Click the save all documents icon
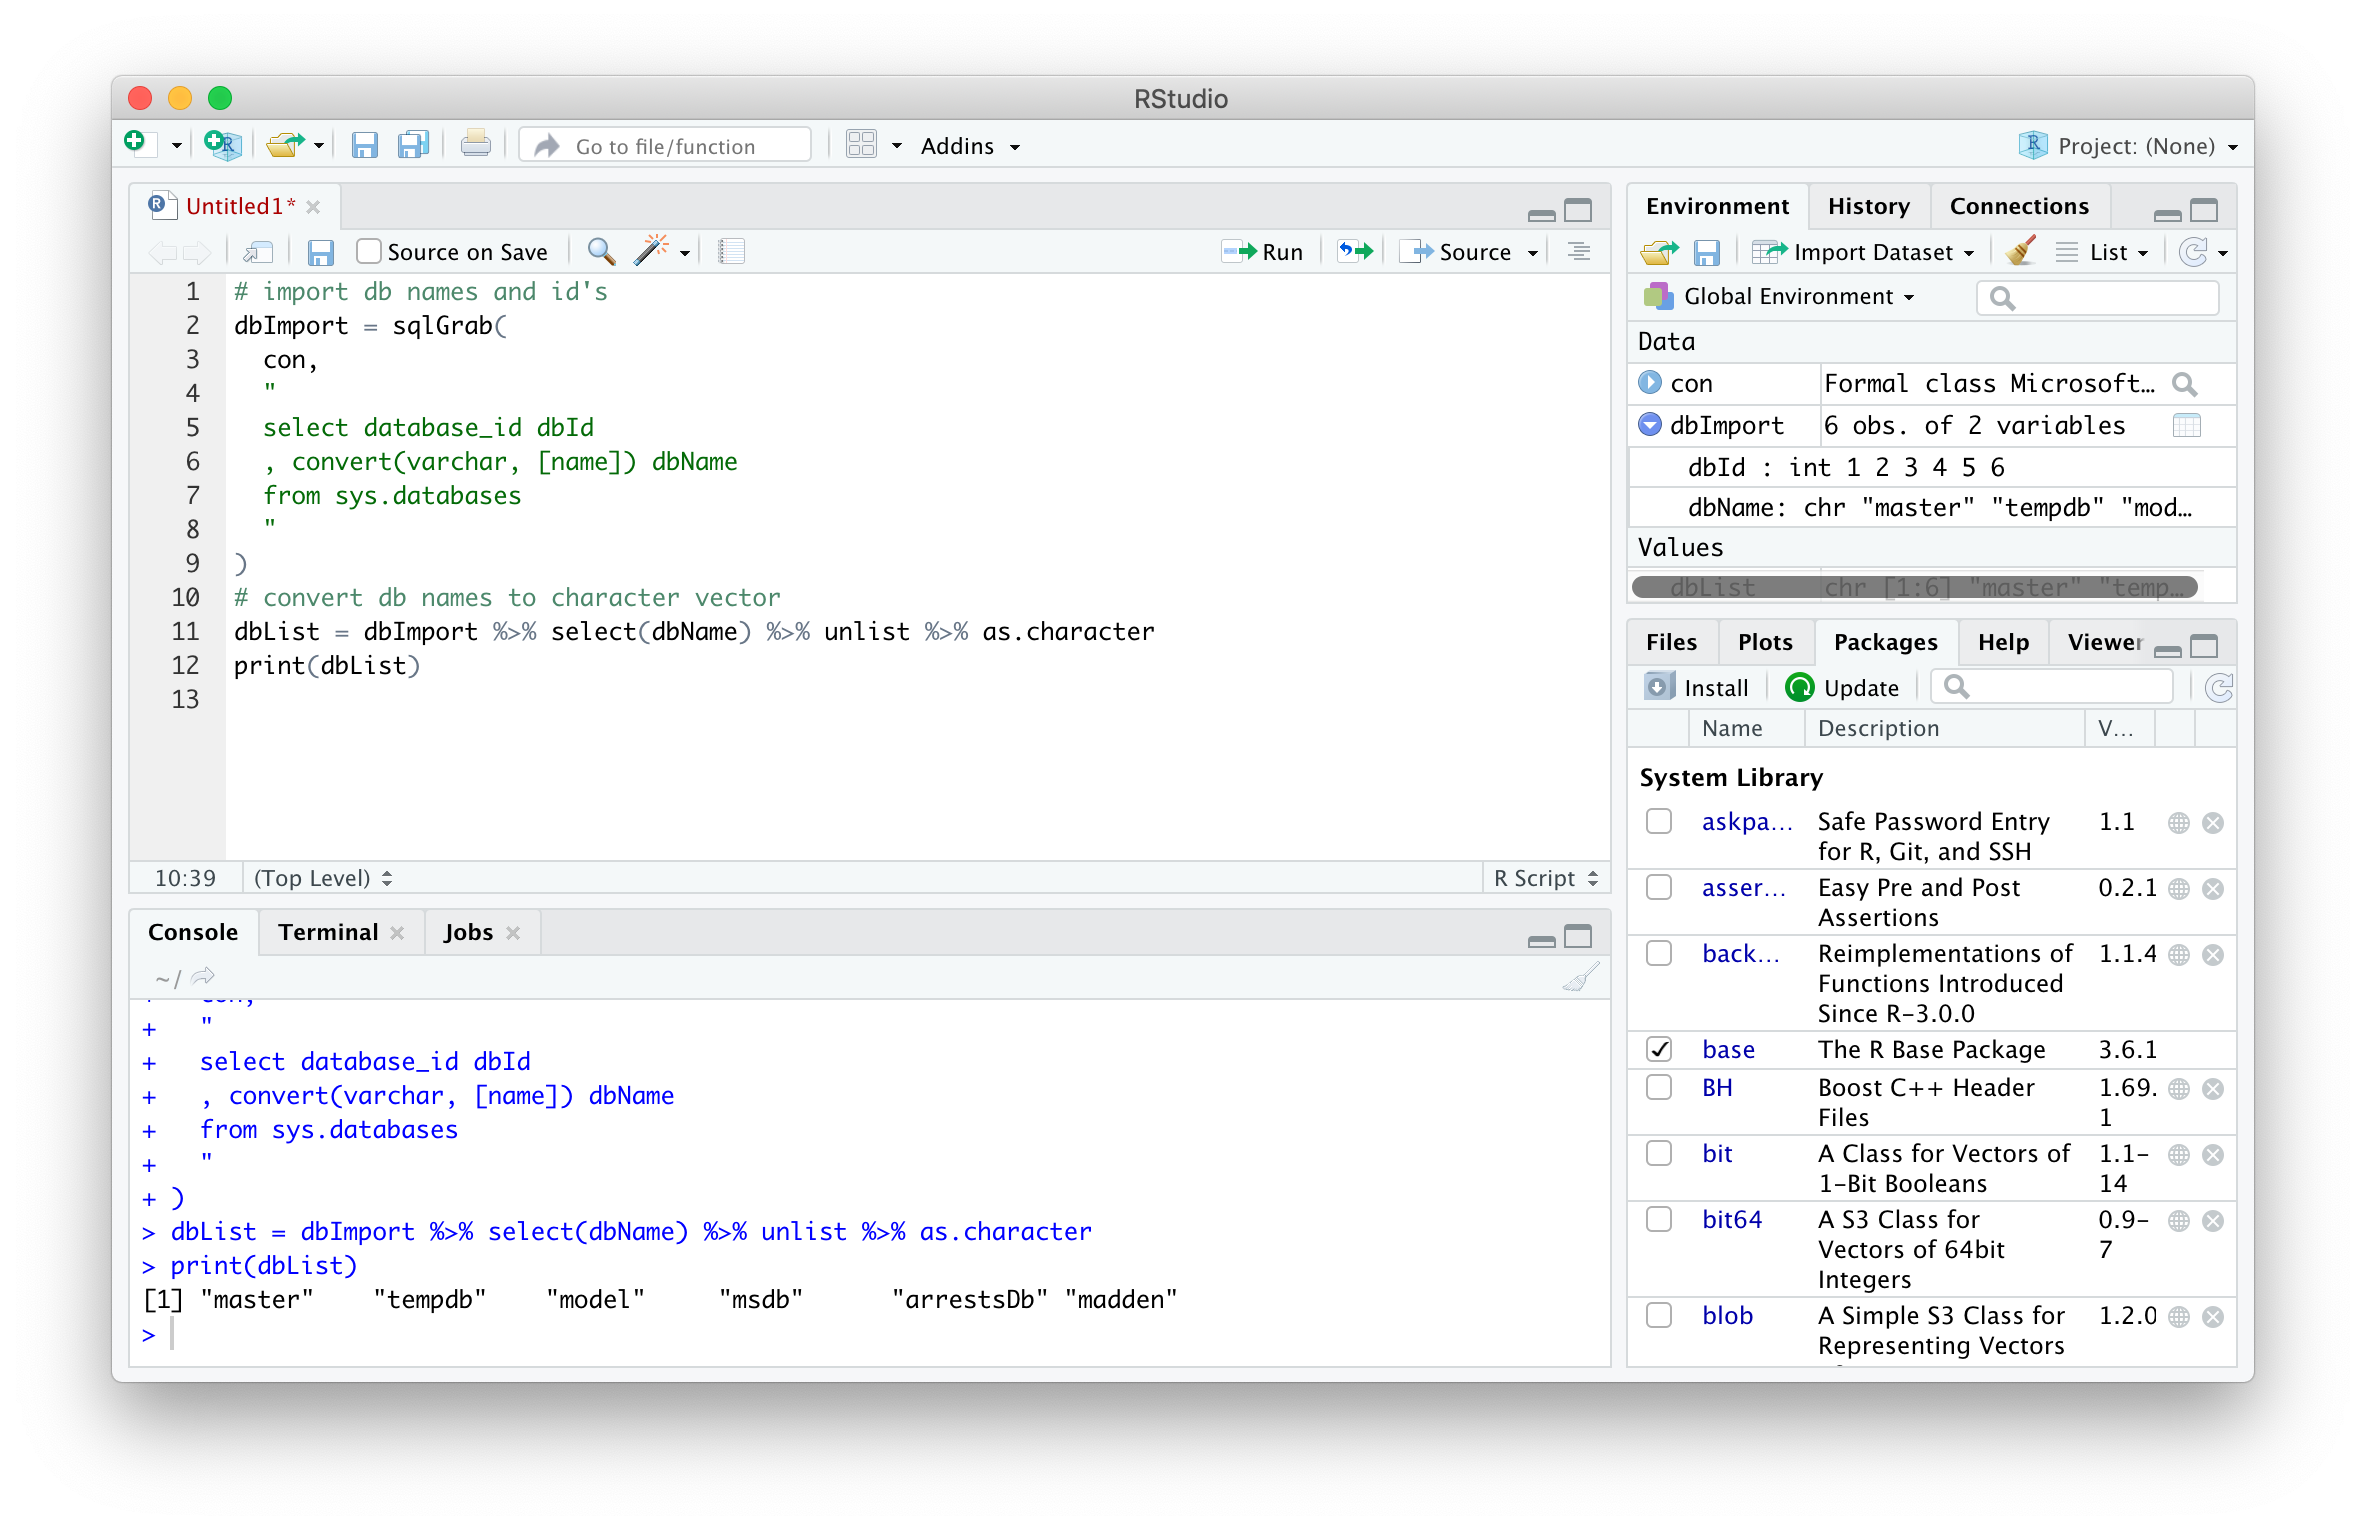 click(x=413, y=146)
